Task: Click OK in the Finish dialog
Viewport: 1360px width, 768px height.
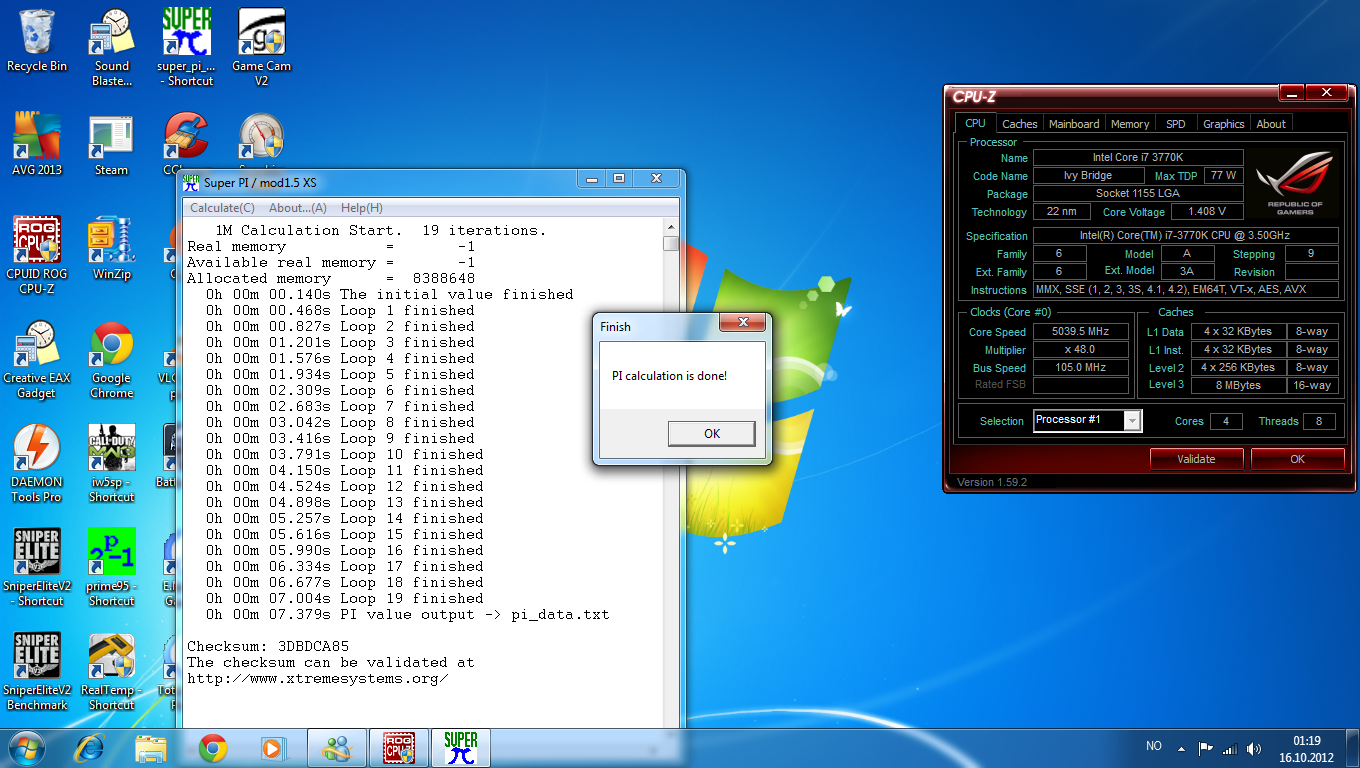Action: [x=712, y=433]
